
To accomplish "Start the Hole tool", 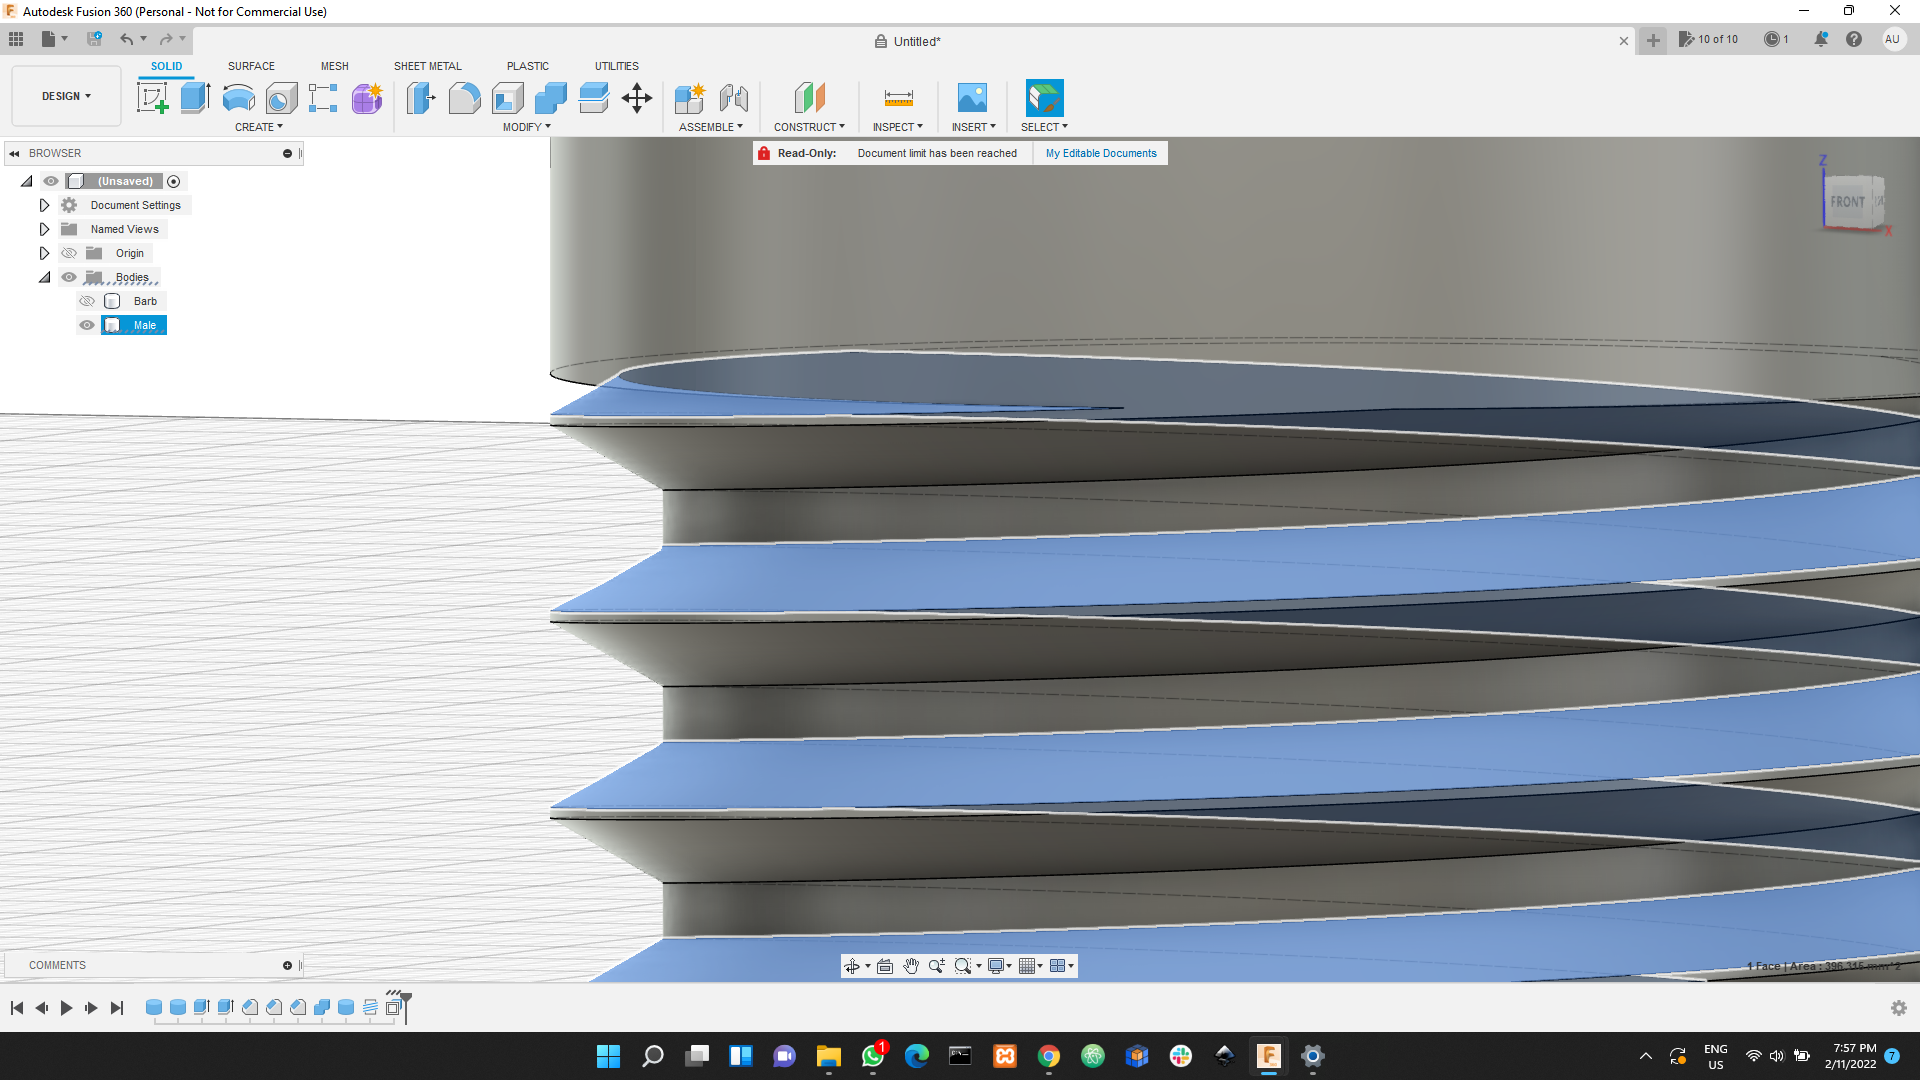I will tap(283, 97).
